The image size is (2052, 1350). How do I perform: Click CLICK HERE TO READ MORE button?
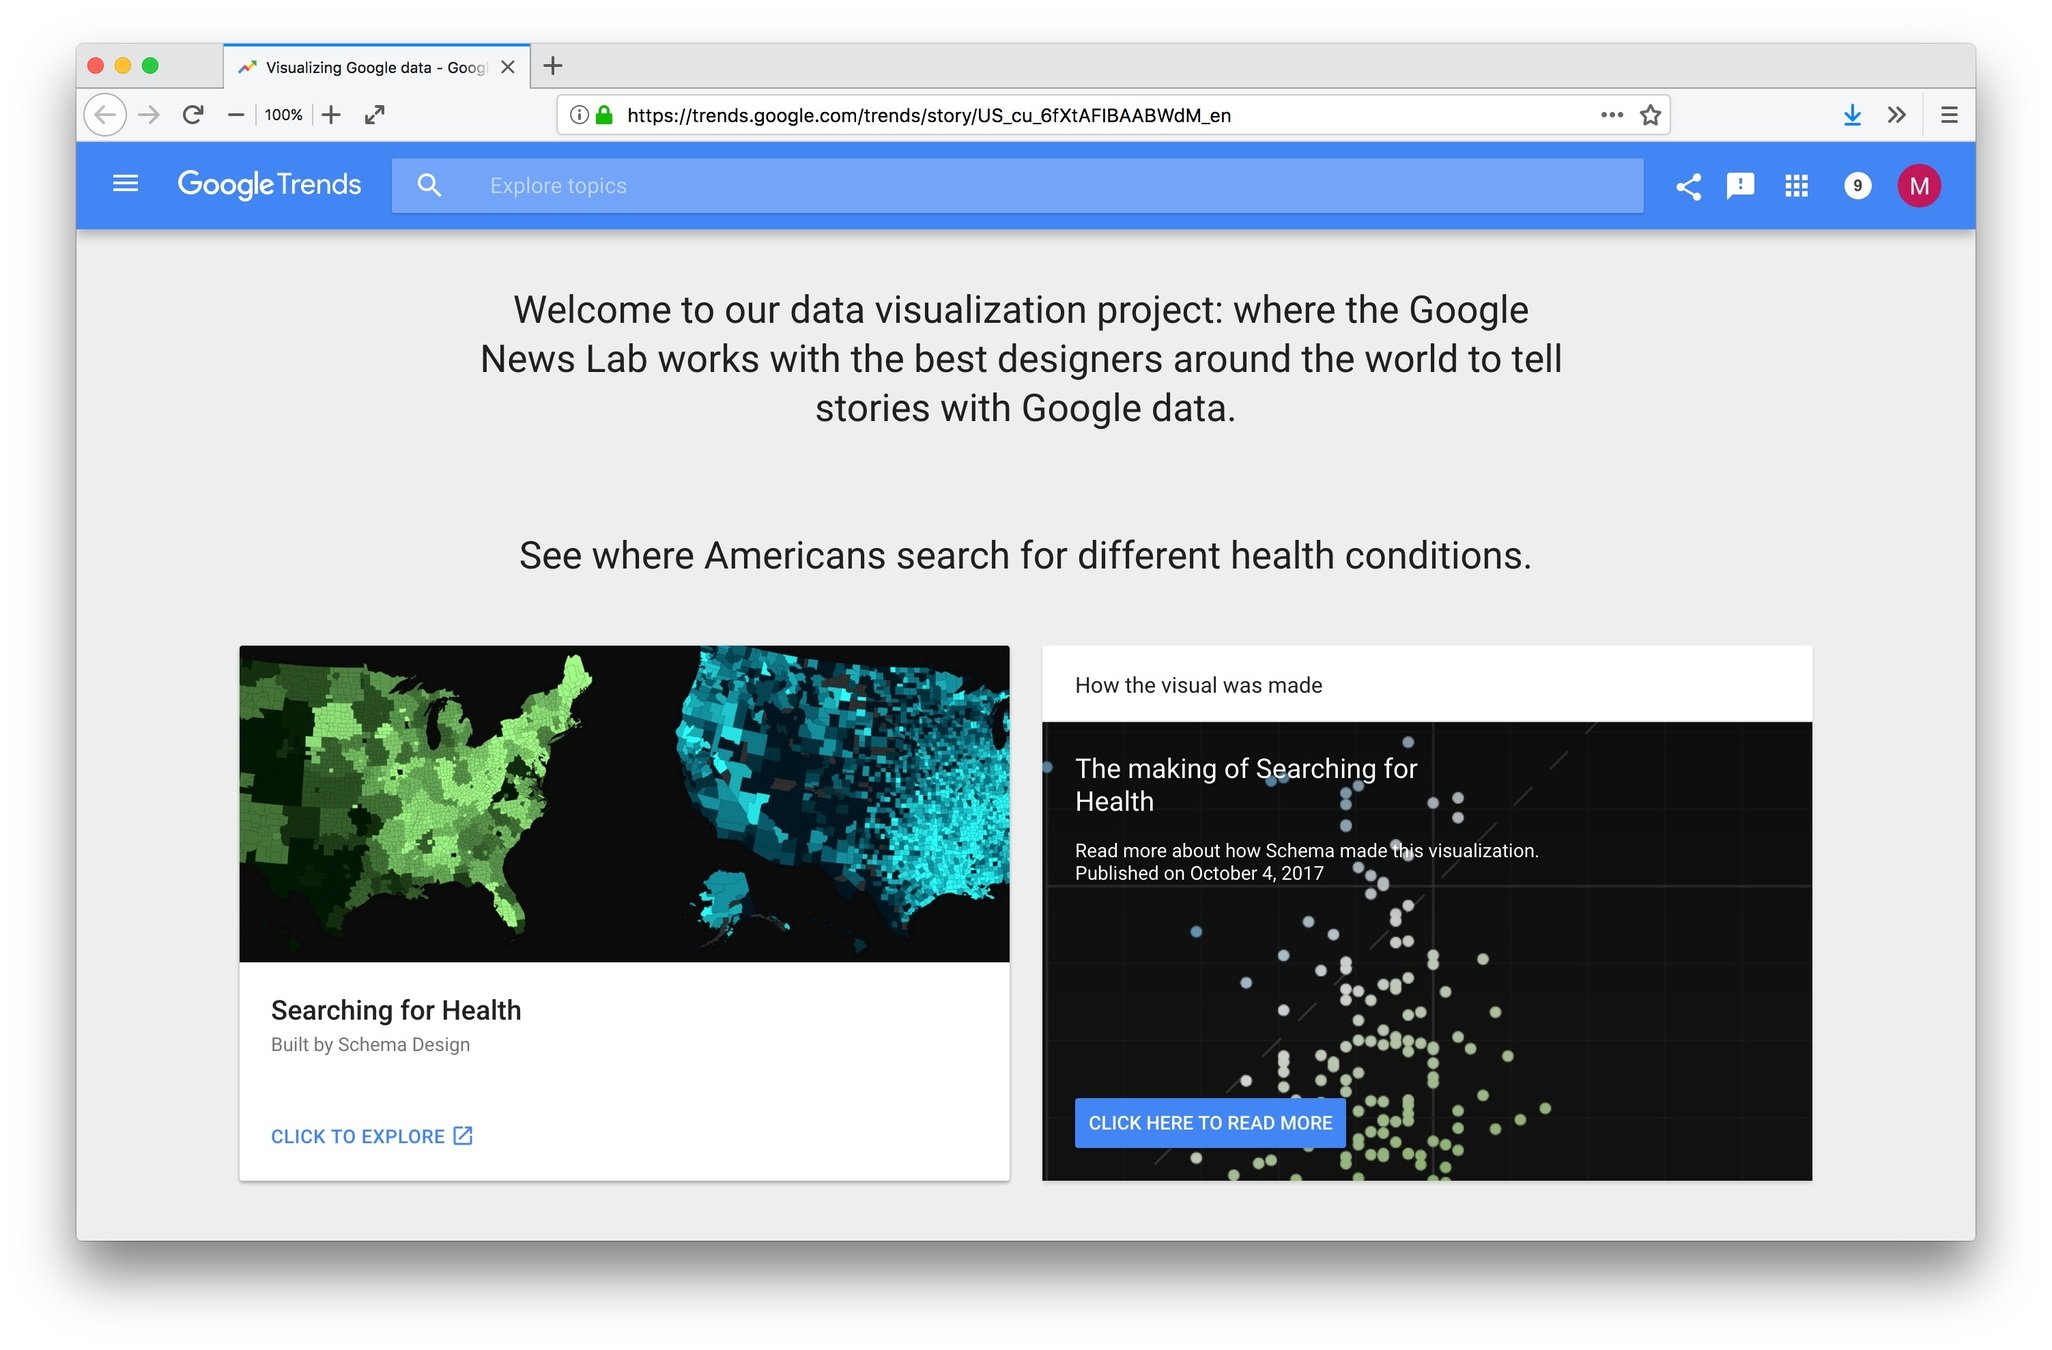click(1209, 1123)
